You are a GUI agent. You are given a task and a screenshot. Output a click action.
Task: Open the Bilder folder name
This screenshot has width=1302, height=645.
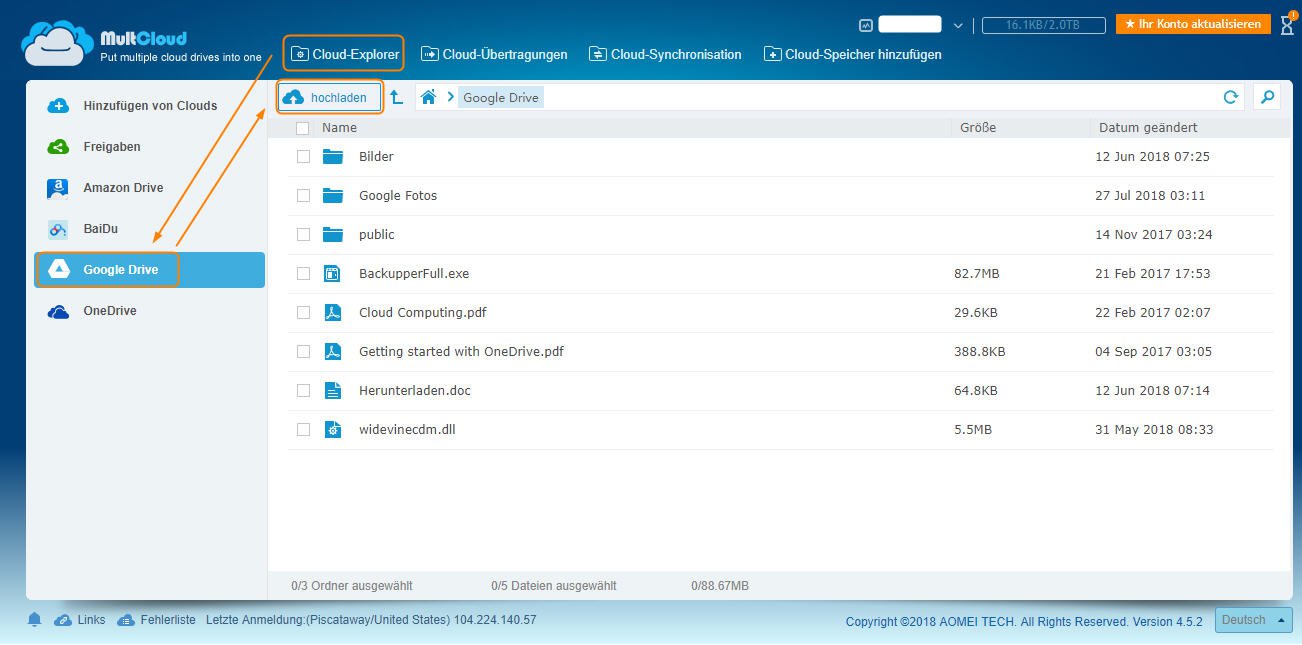click(x=376, y=156)
